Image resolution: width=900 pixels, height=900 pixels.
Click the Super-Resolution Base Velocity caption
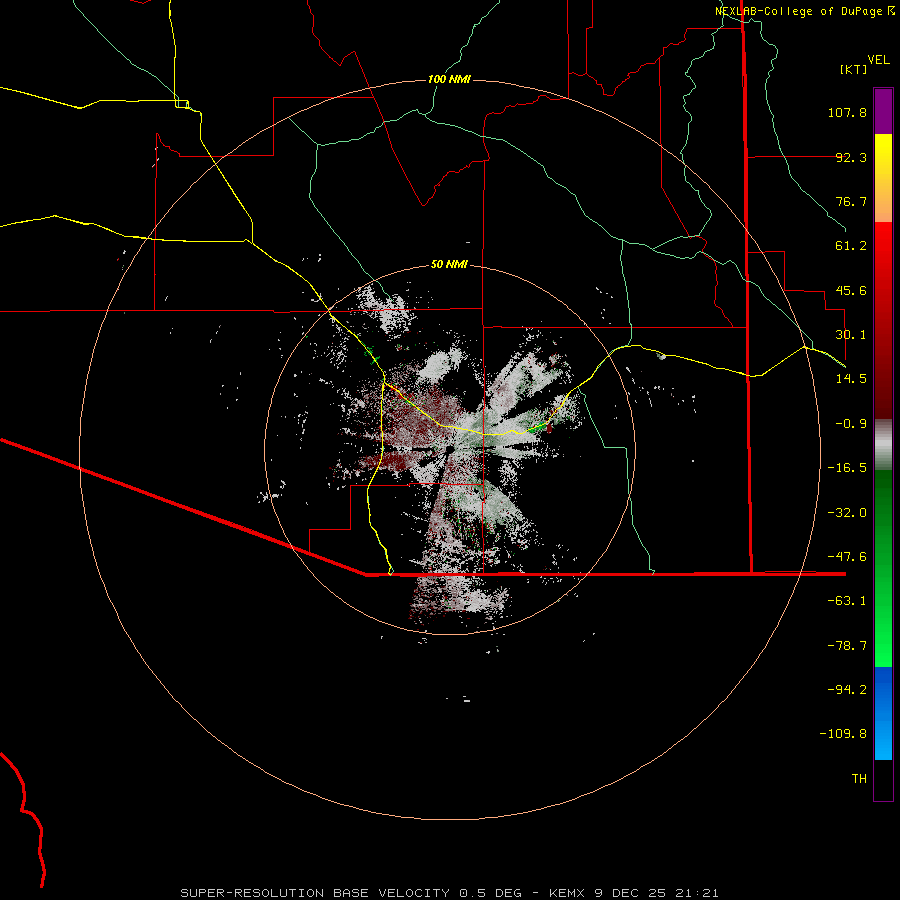[x=449, y=893]
